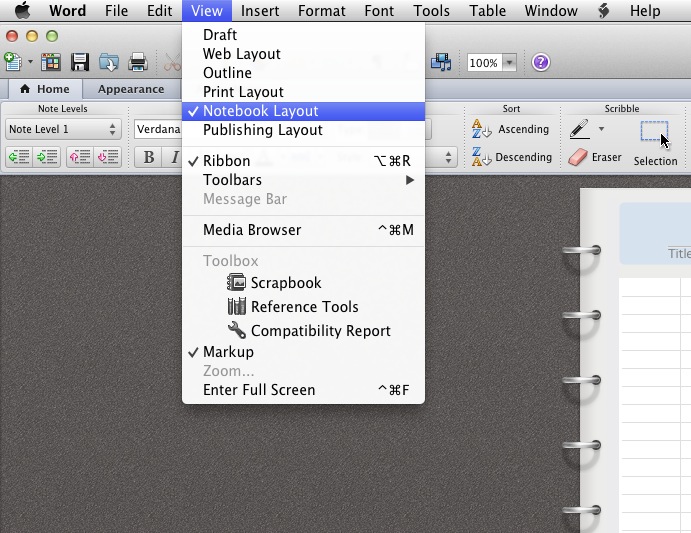
Task: Open the Note Level 1 dropdown
Action: 63,129
